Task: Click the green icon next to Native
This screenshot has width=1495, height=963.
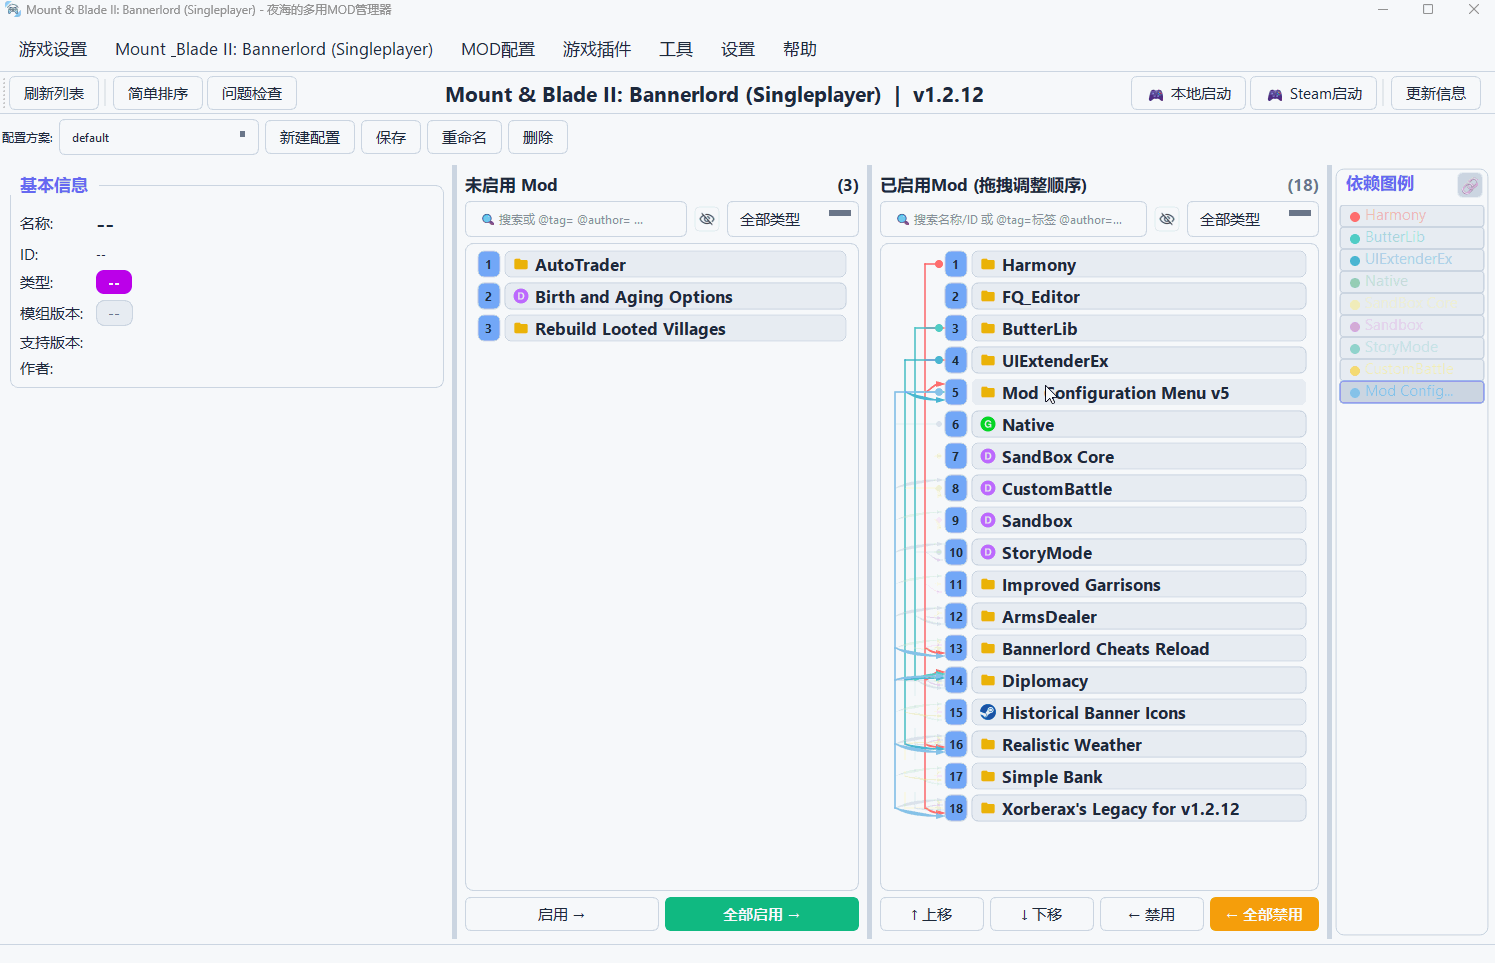Action: tap(987, 425)
